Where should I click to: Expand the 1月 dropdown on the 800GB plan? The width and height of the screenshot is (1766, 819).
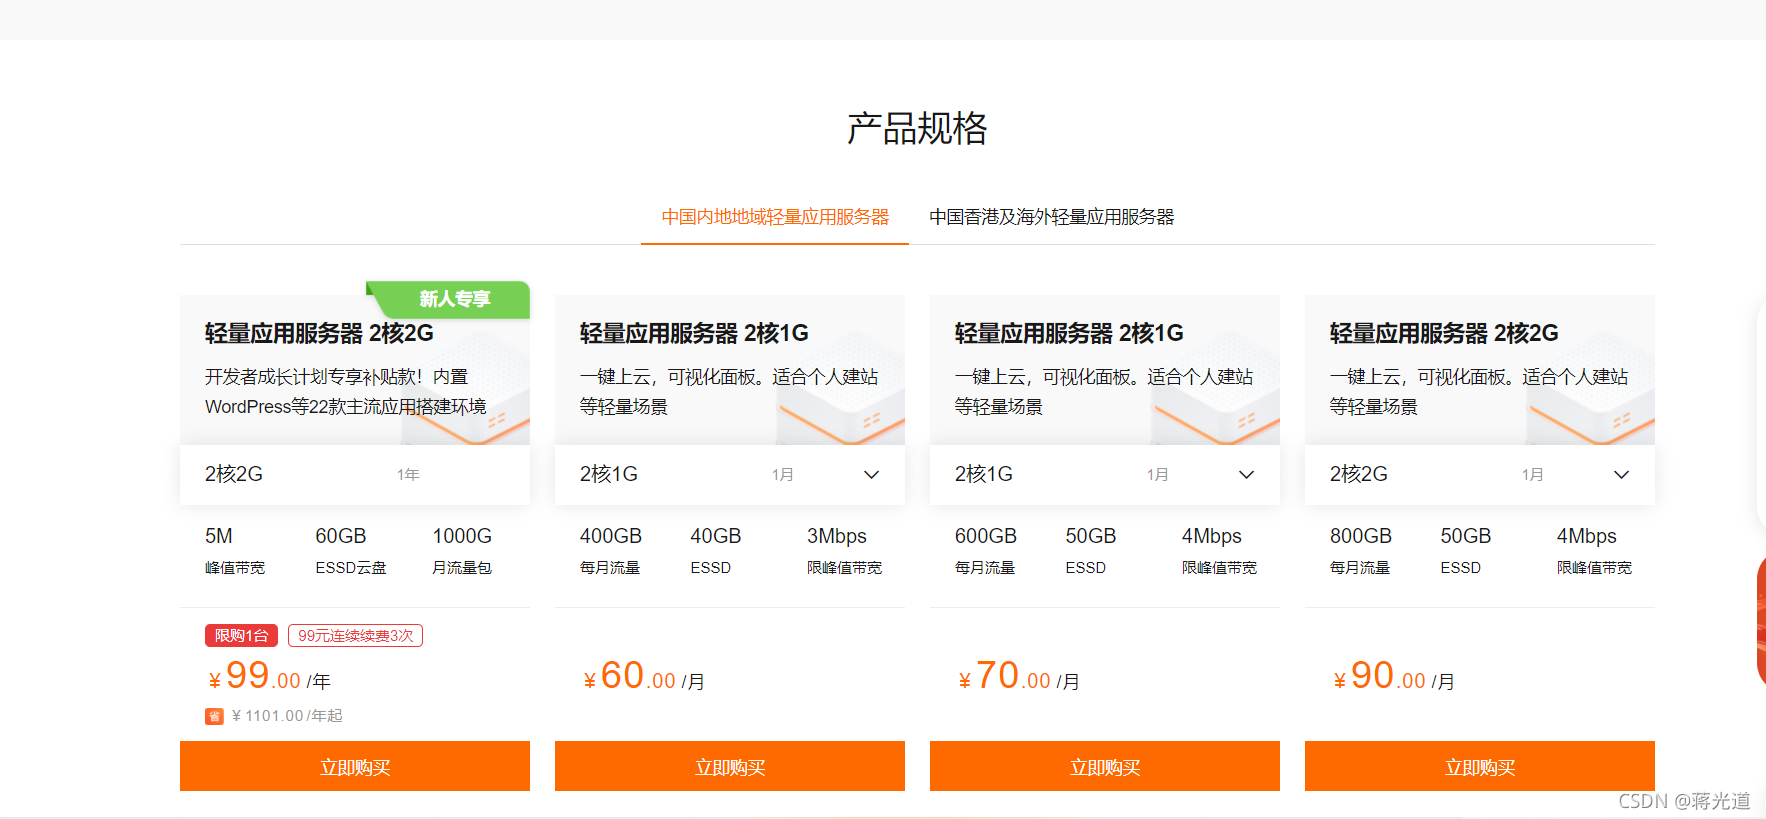[x=1621, y=475]
